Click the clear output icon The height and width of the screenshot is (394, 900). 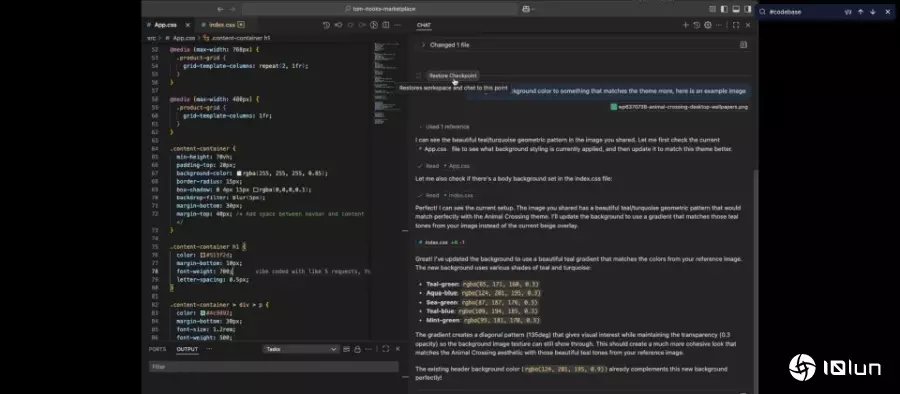(346, 349)
